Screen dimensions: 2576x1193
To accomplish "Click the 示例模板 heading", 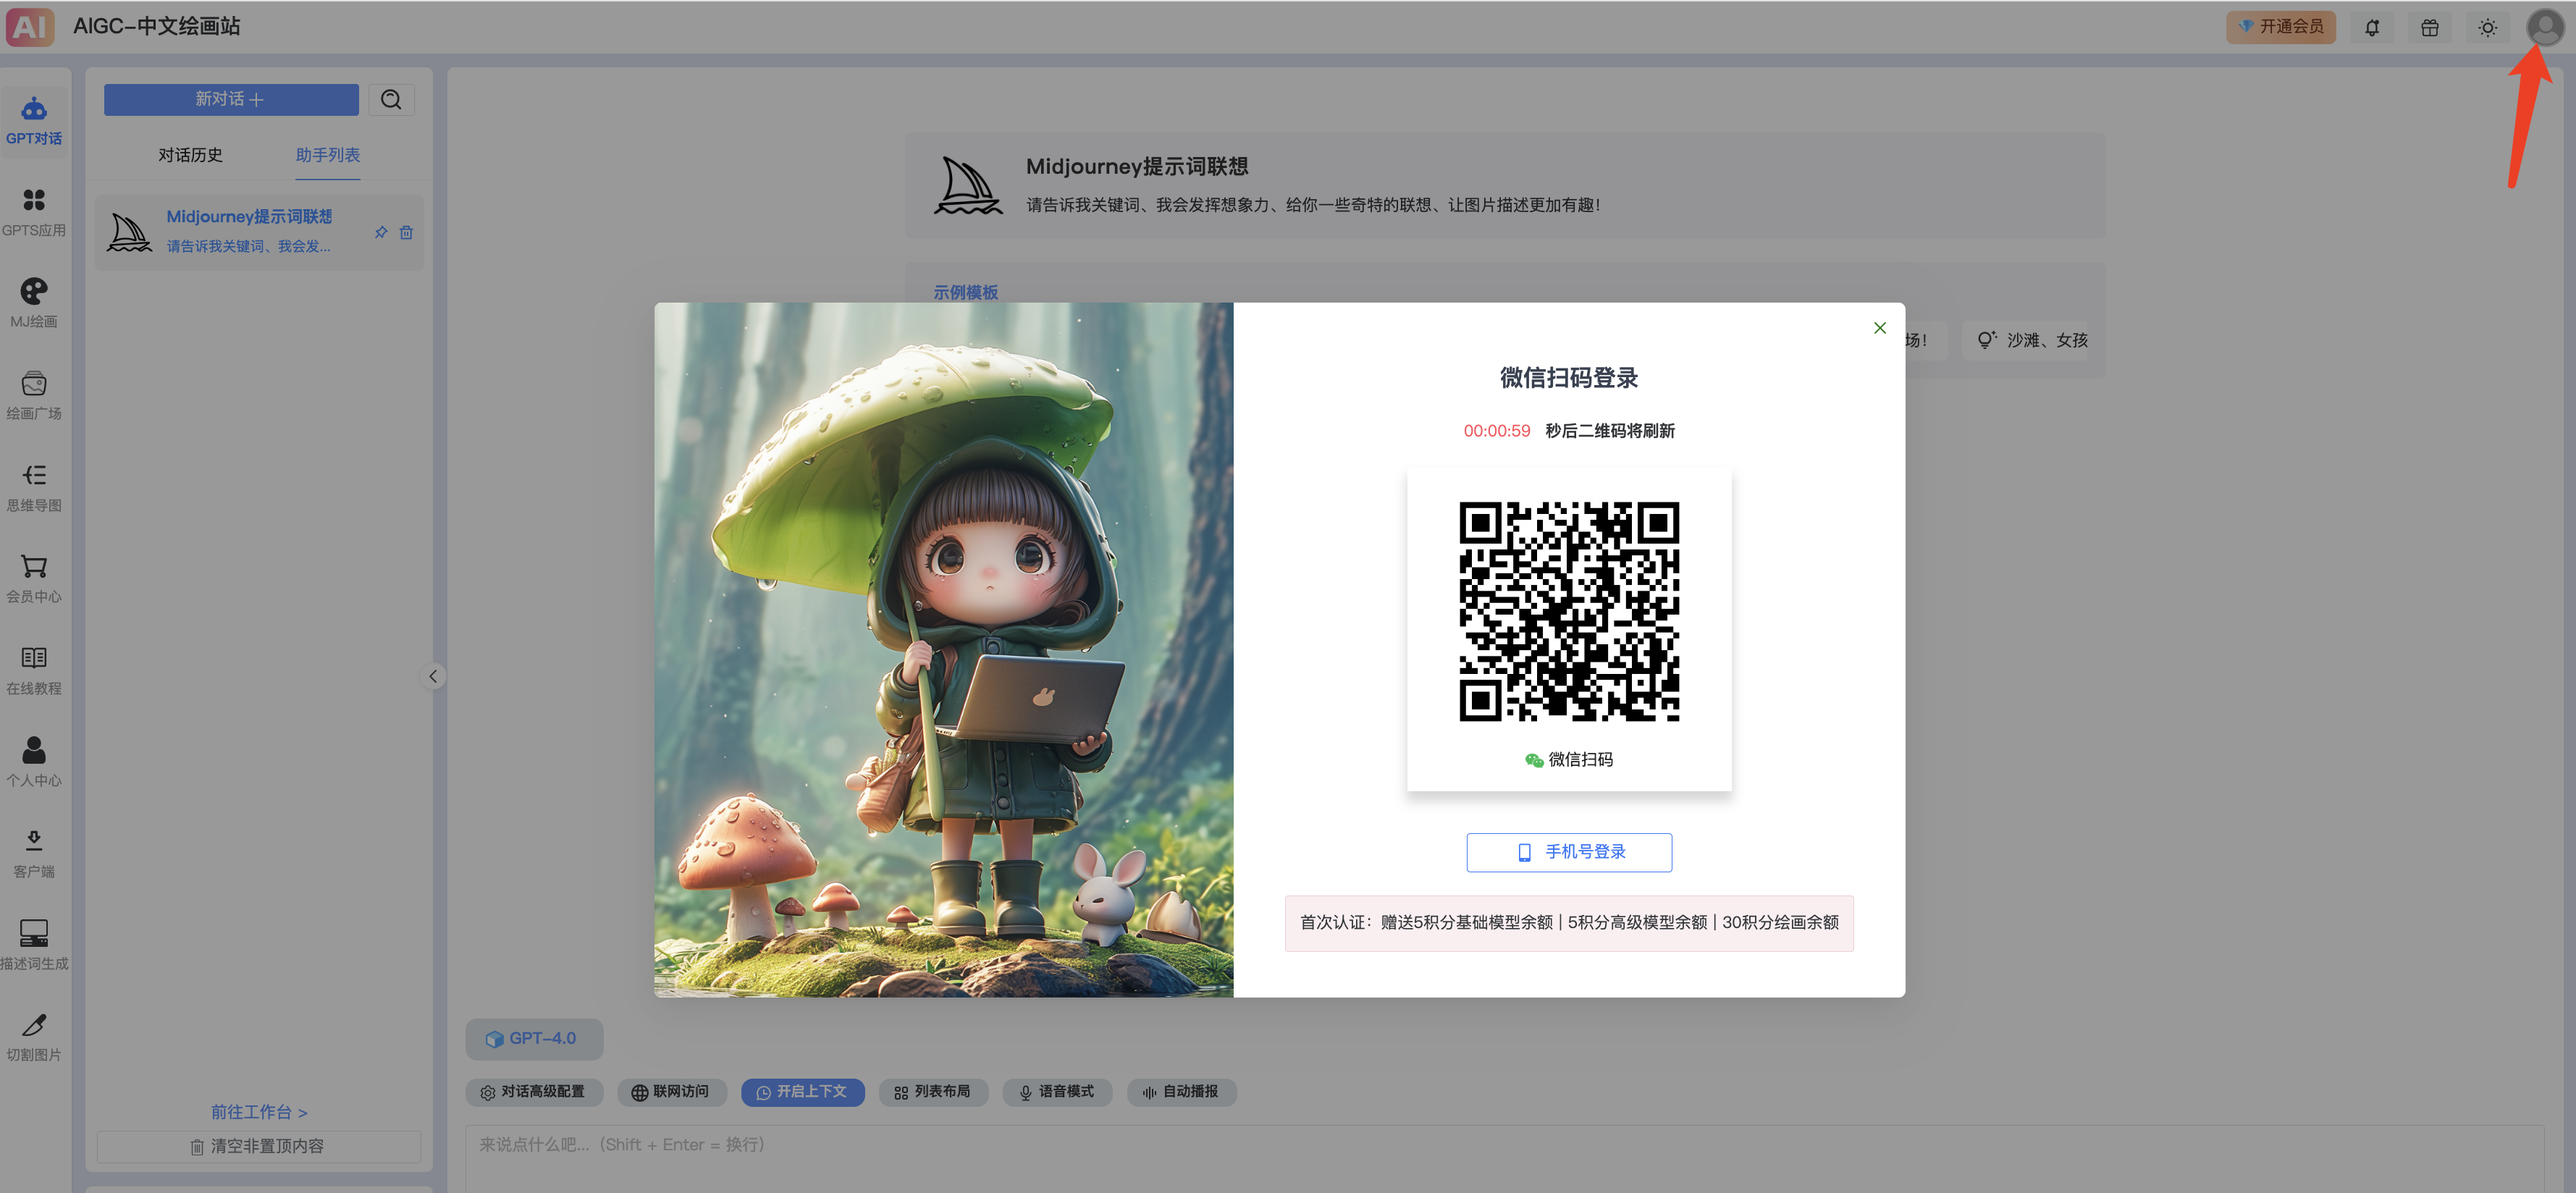I will (965, 292).
